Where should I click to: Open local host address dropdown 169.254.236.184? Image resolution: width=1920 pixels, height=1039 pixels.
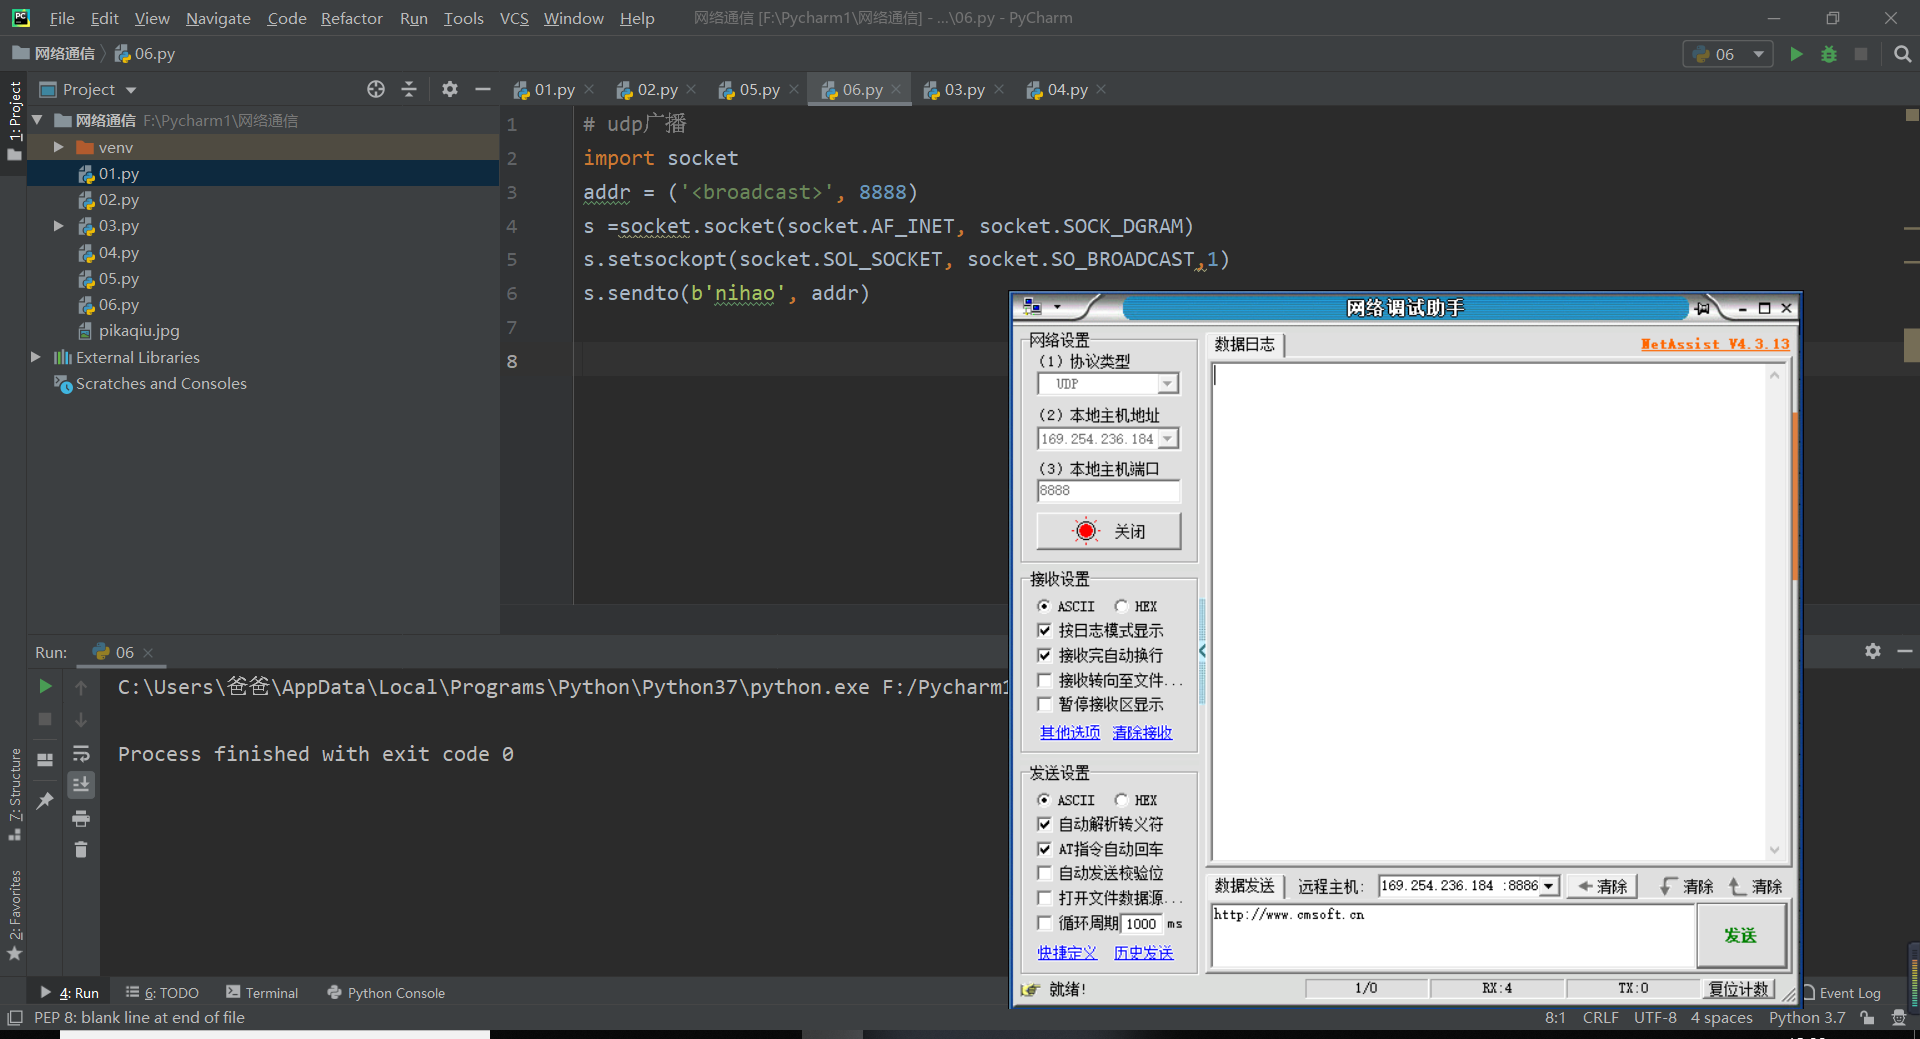[x=1167, y=439]
